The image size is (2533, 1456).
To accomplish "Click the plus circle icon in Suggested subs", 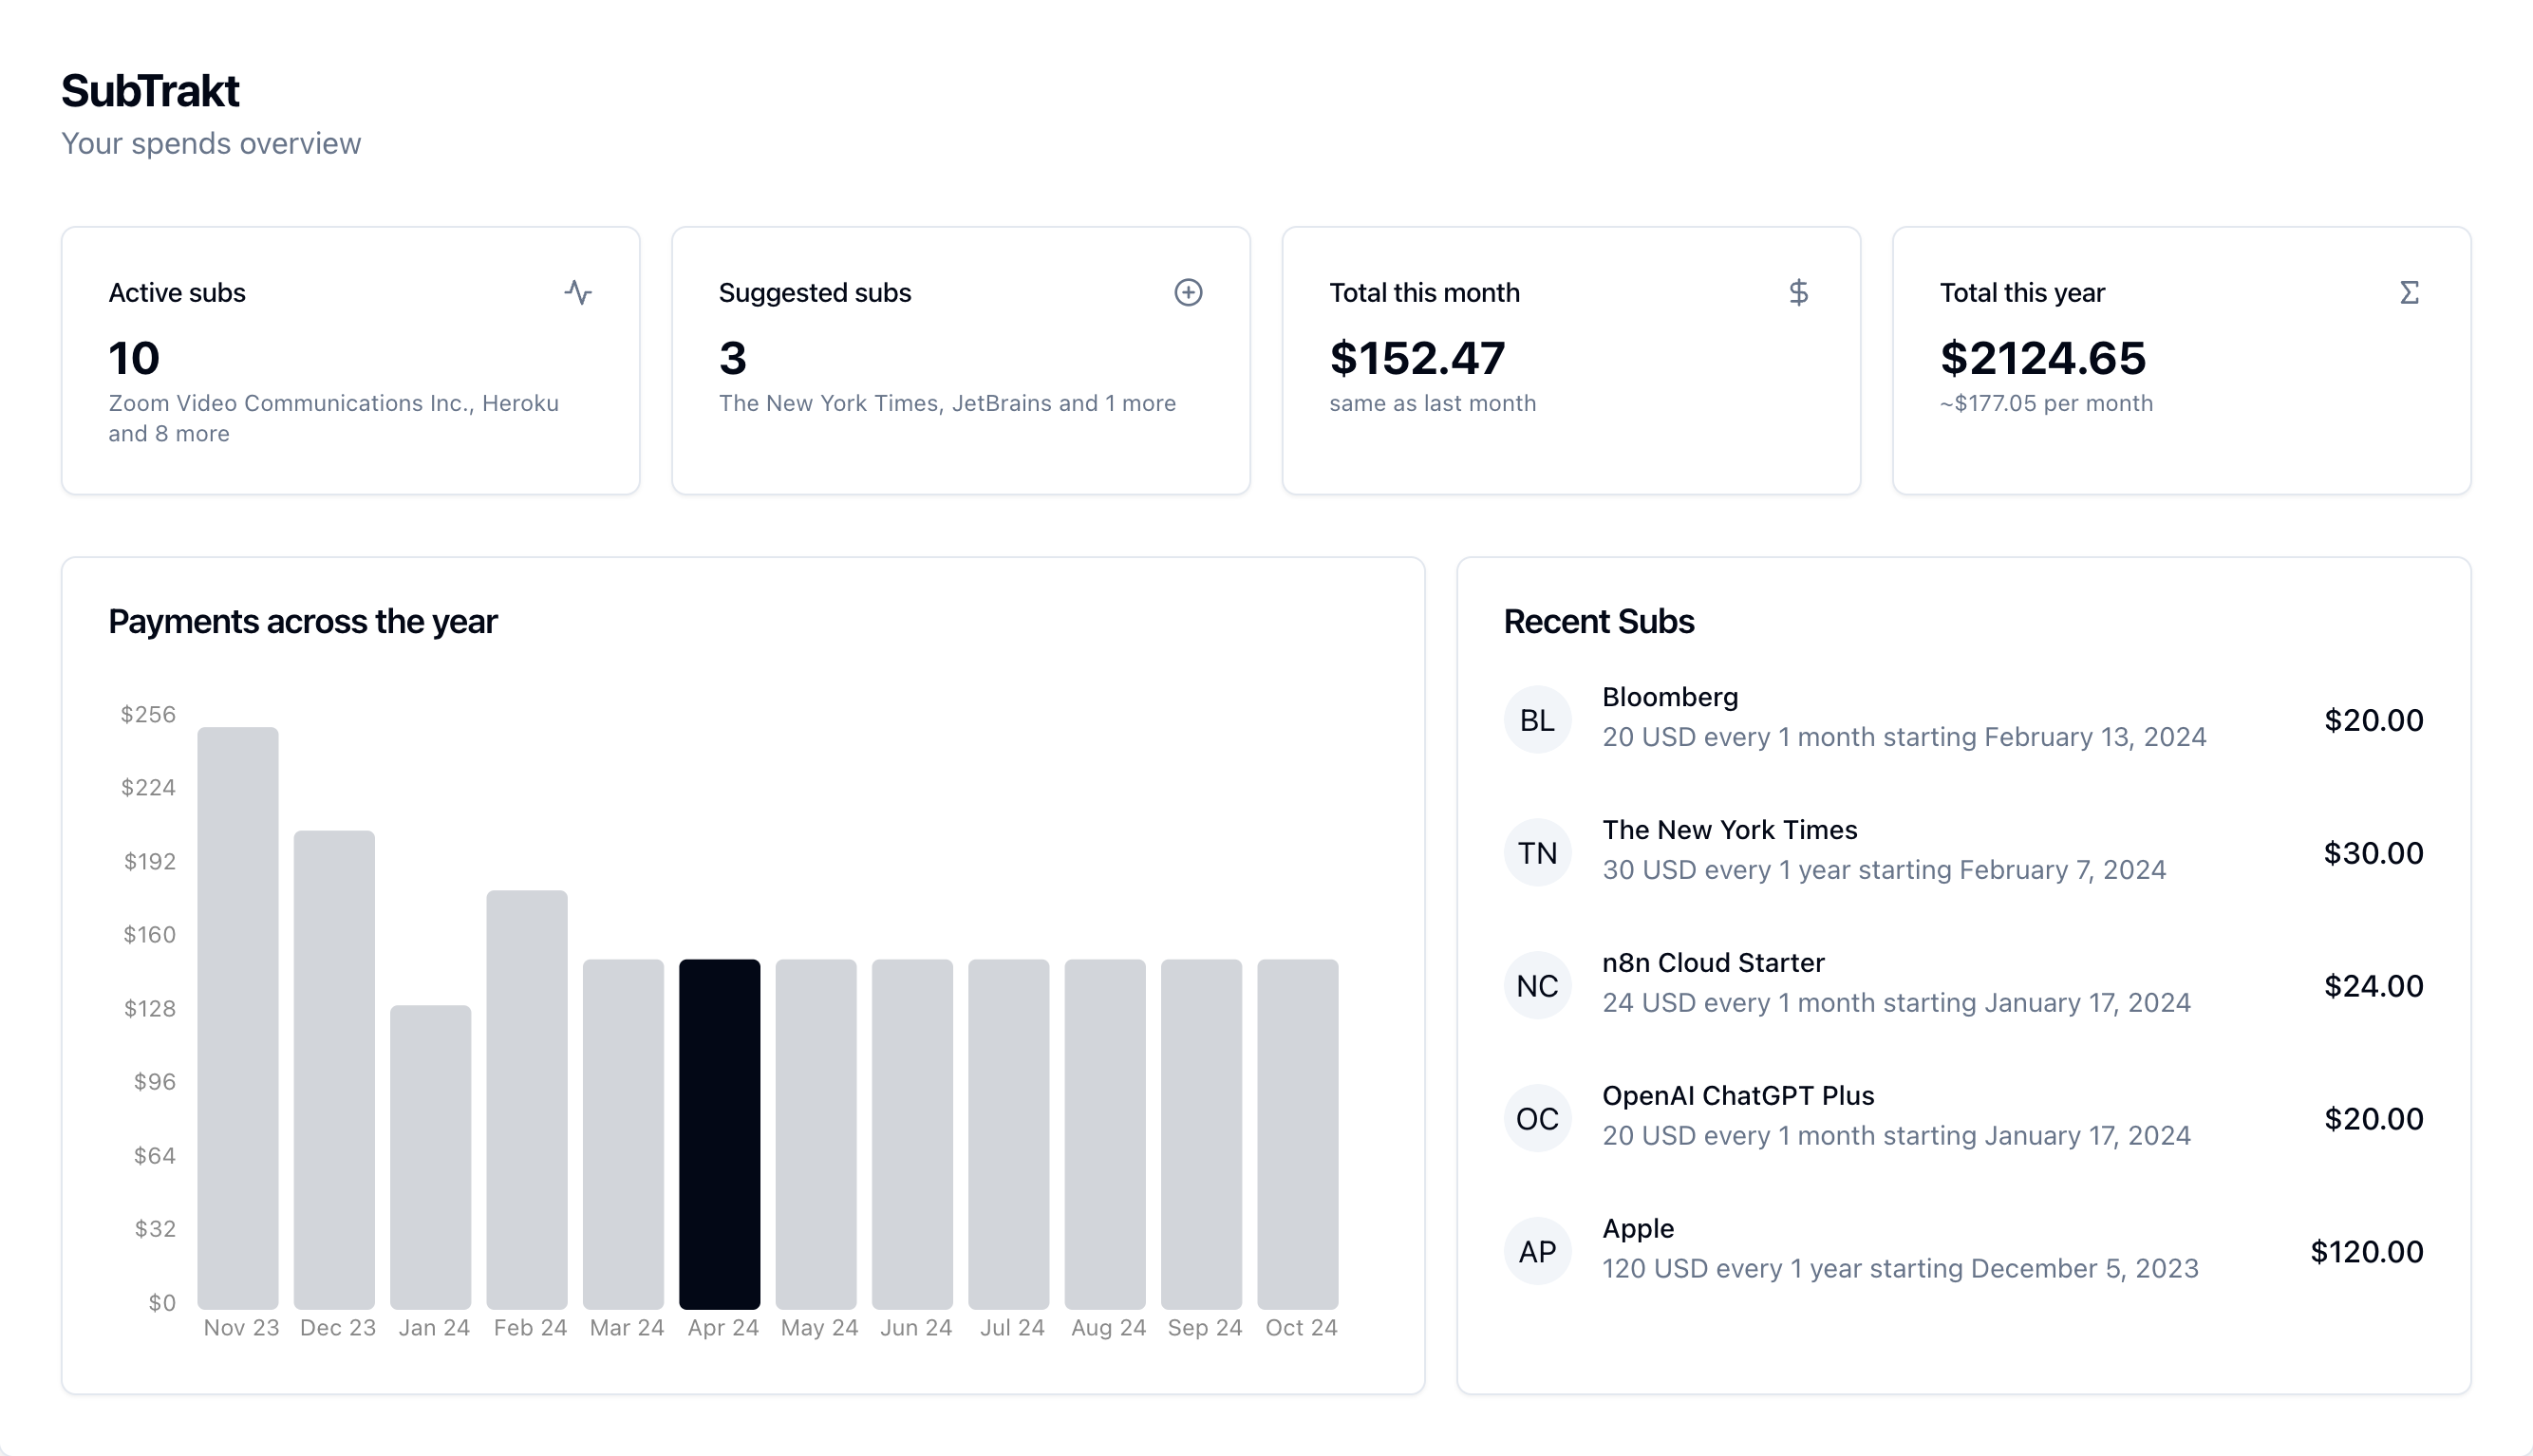I will pyautogui.click(x=1188, y=293).
